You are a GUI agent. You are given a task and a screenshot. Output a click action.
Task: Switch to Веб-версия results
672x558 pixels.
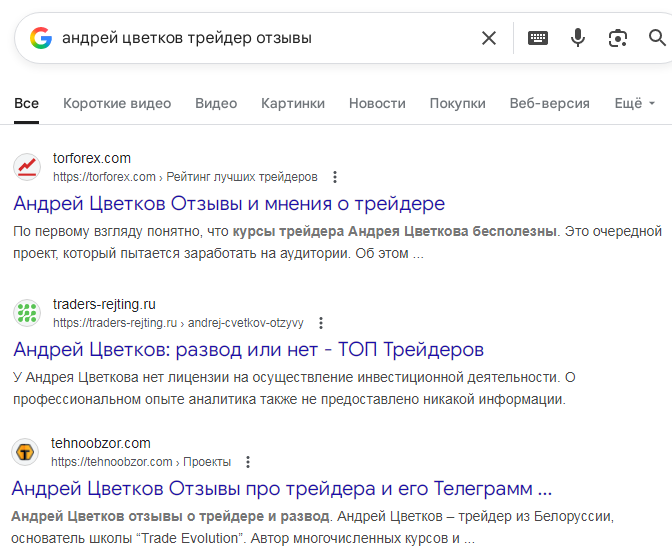[549, 103]
